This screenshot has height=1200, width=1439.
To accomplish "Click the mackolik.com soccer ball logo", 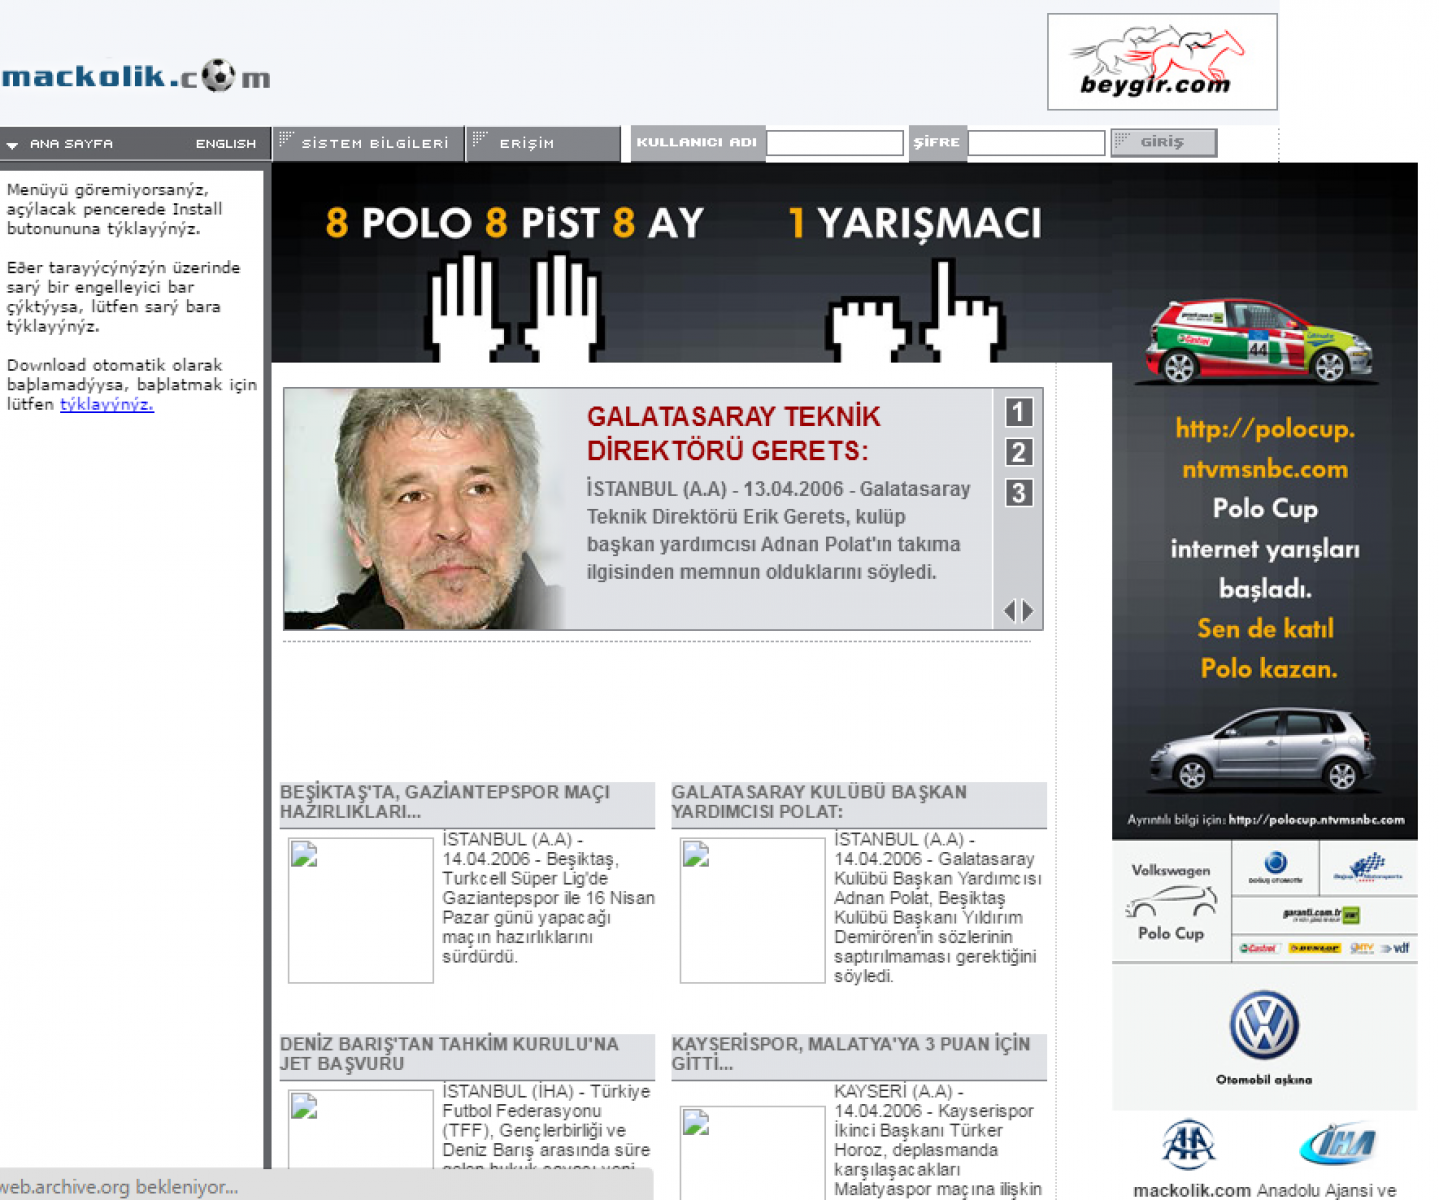I will point(135,76).
